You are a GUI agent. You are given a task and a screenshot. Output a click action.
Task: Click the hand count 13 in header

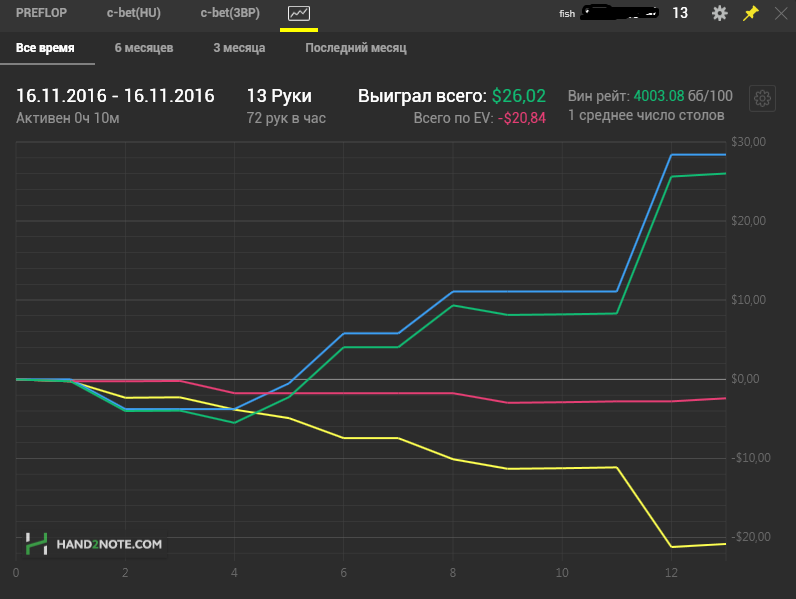680,13
